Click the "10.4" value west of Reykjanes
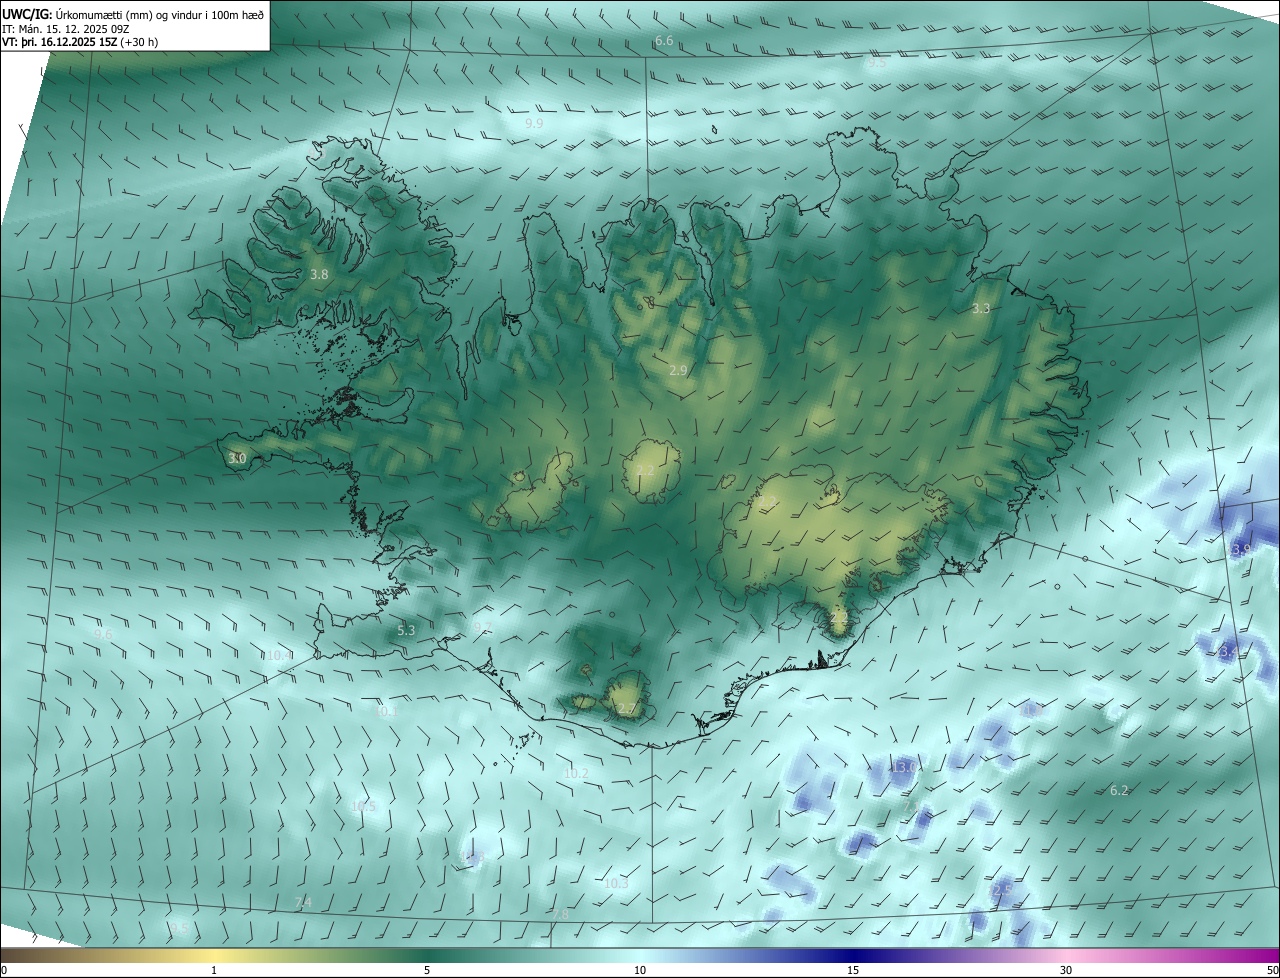Viewport: 1280px width, 978px height. [279, 656]
